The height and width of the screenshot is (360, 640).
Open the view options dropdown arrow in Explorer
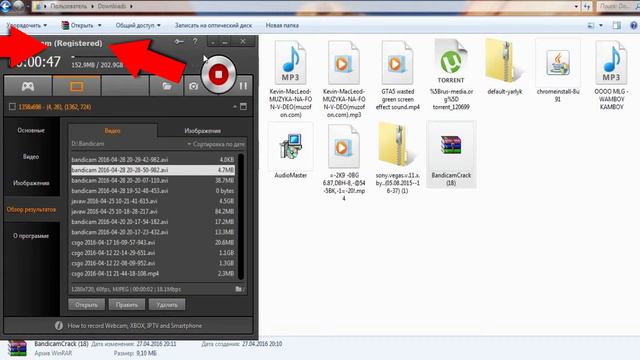tap(601, 26)
